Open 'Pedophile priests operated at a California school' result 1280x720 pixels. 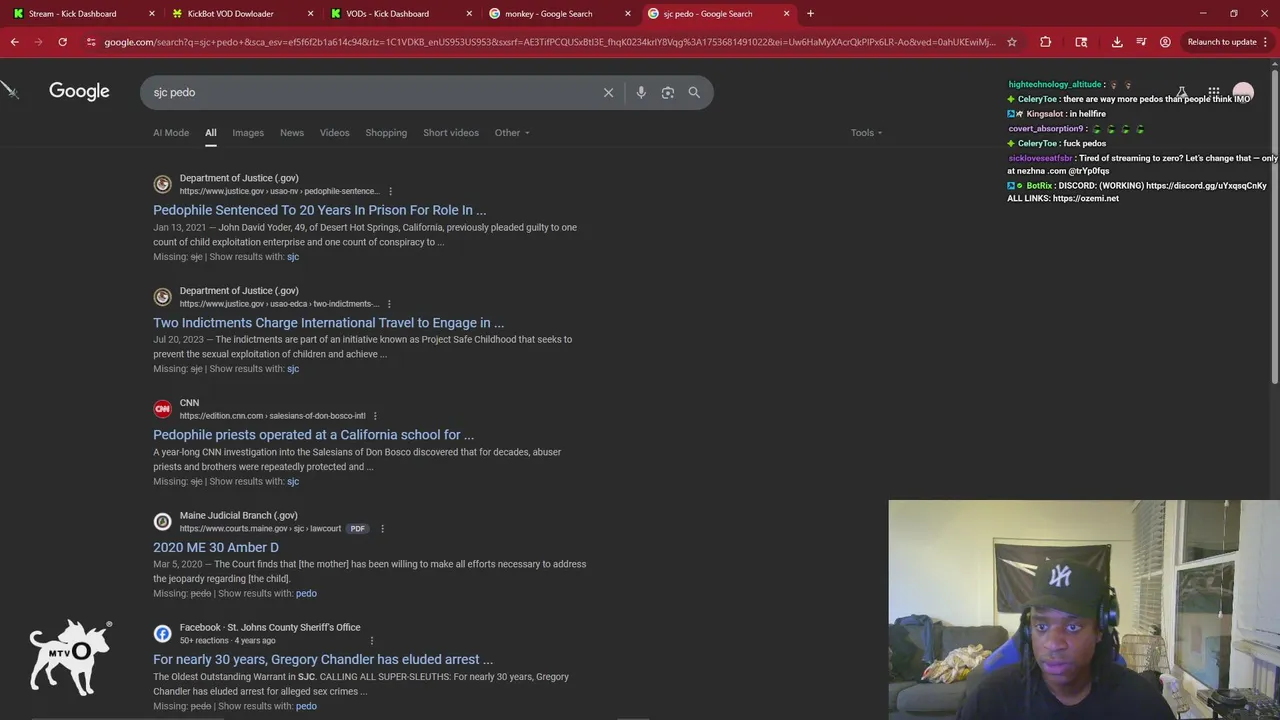click(x=314, y=435)
